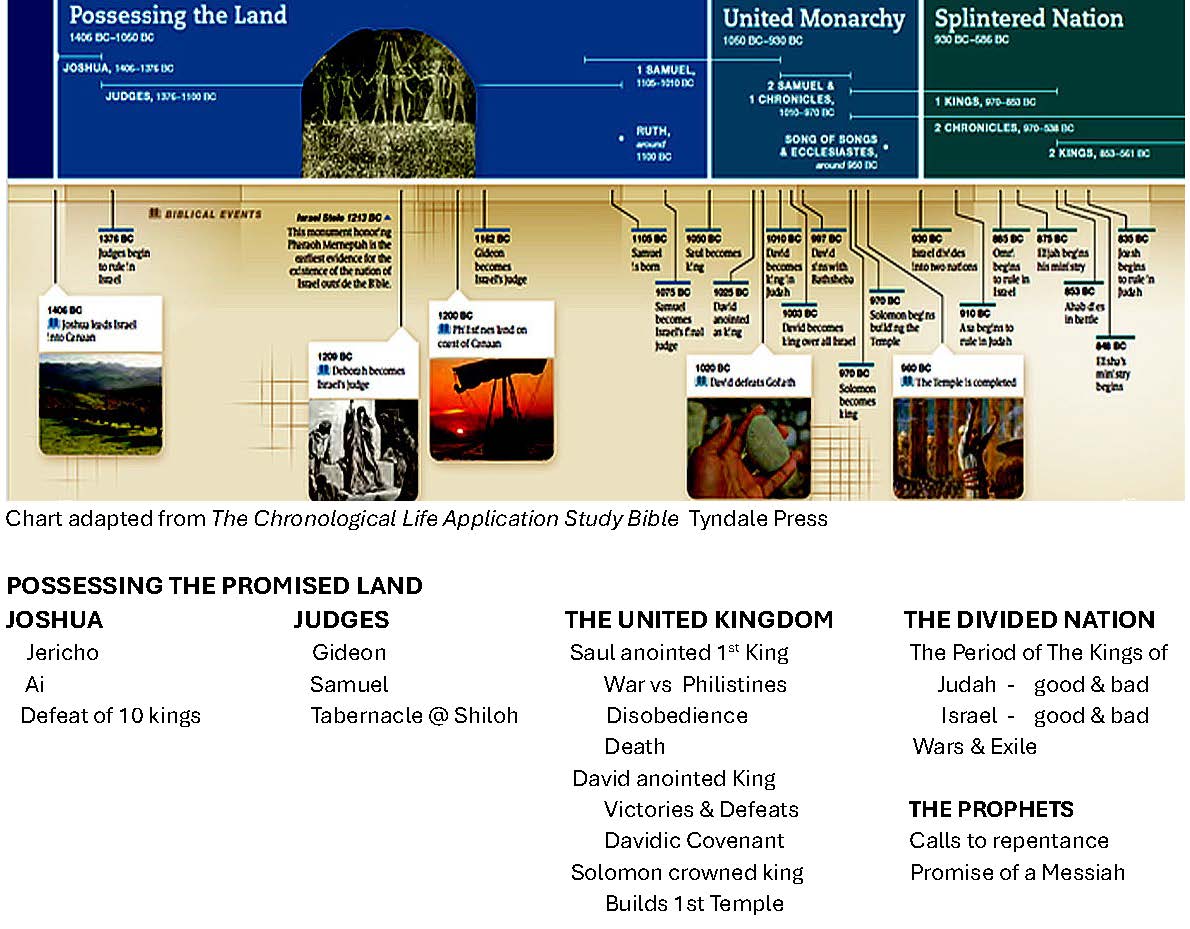Image resolution: width=1190 pixels, height=929 pixels.
Task: Select the book icon by The Temple is completed
Action: pos(909,382)
